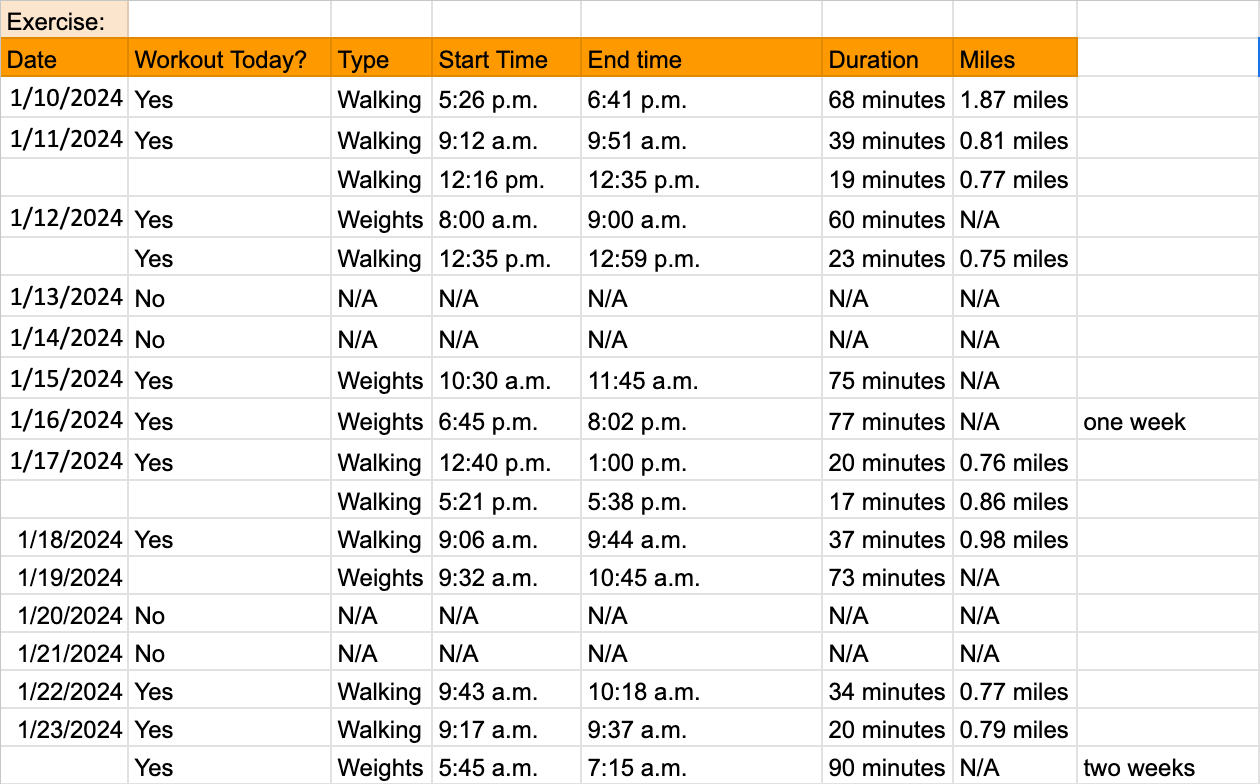The image size is (1260, 784).
Task: Select the 'Exercise:' title cell
Action: click(64, 20)
